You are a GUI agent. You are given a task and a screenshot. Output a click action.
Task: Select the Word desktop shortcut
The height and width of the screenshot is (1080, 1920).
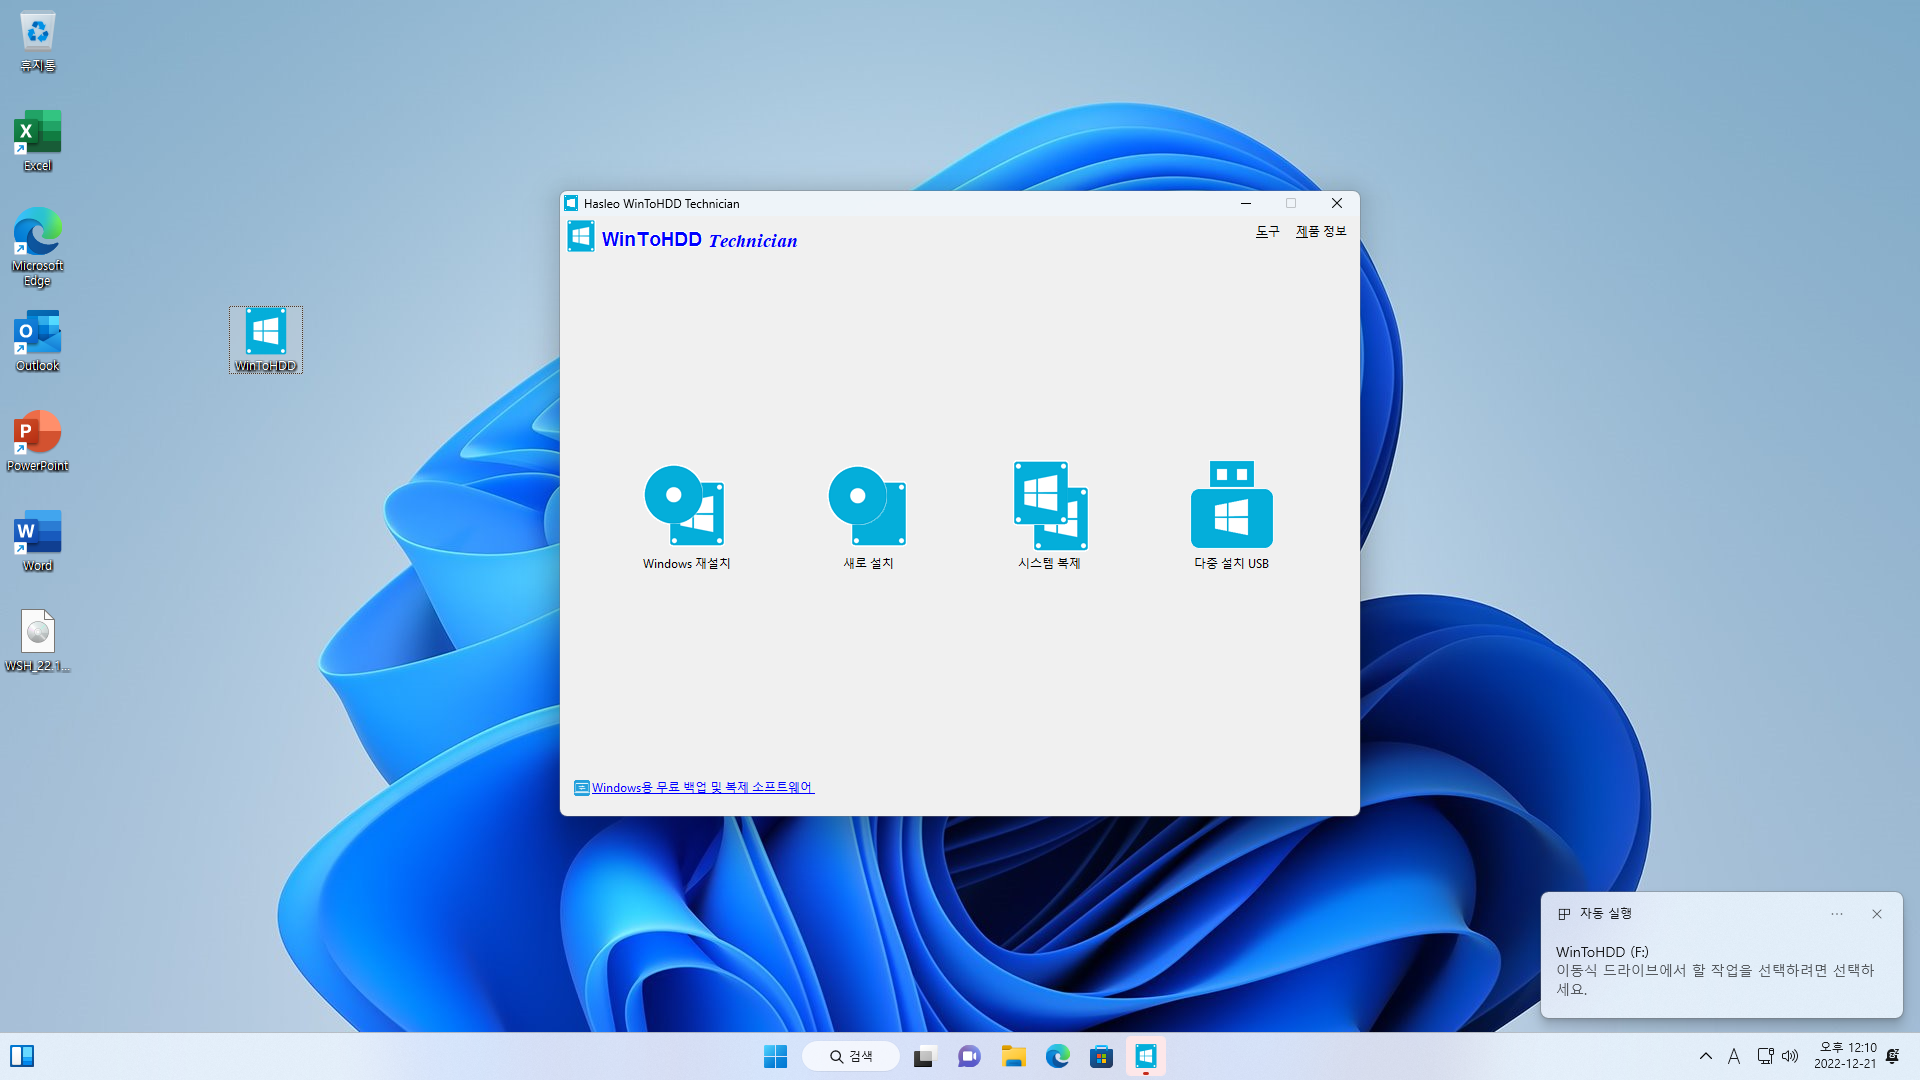point(38,541)
